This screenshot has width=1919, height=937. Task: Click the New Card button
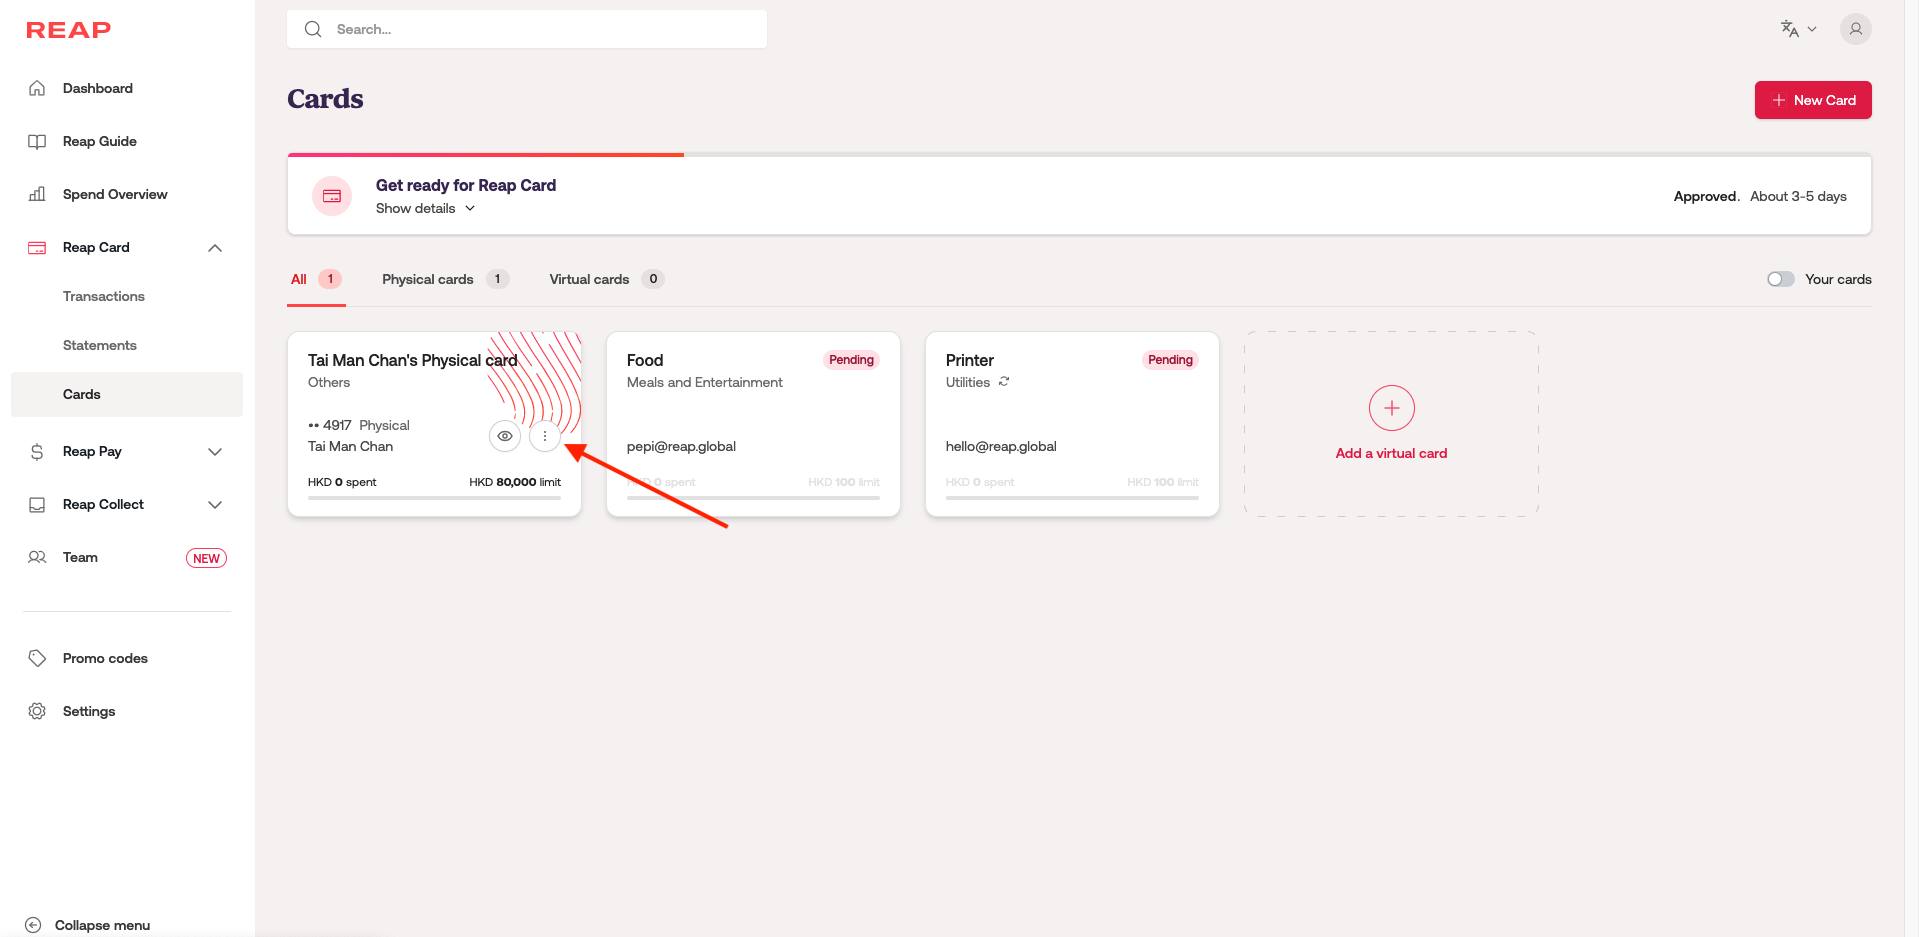(1812, 100)
